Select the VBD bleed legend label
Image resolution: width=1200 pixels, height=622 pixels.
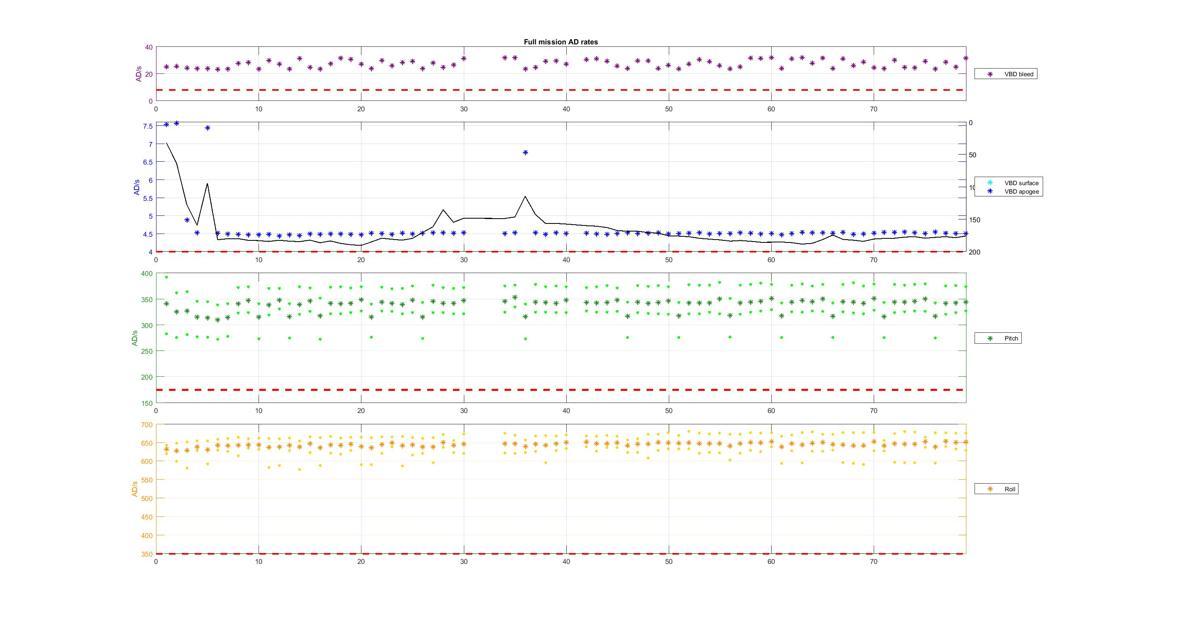(1019, 74)
